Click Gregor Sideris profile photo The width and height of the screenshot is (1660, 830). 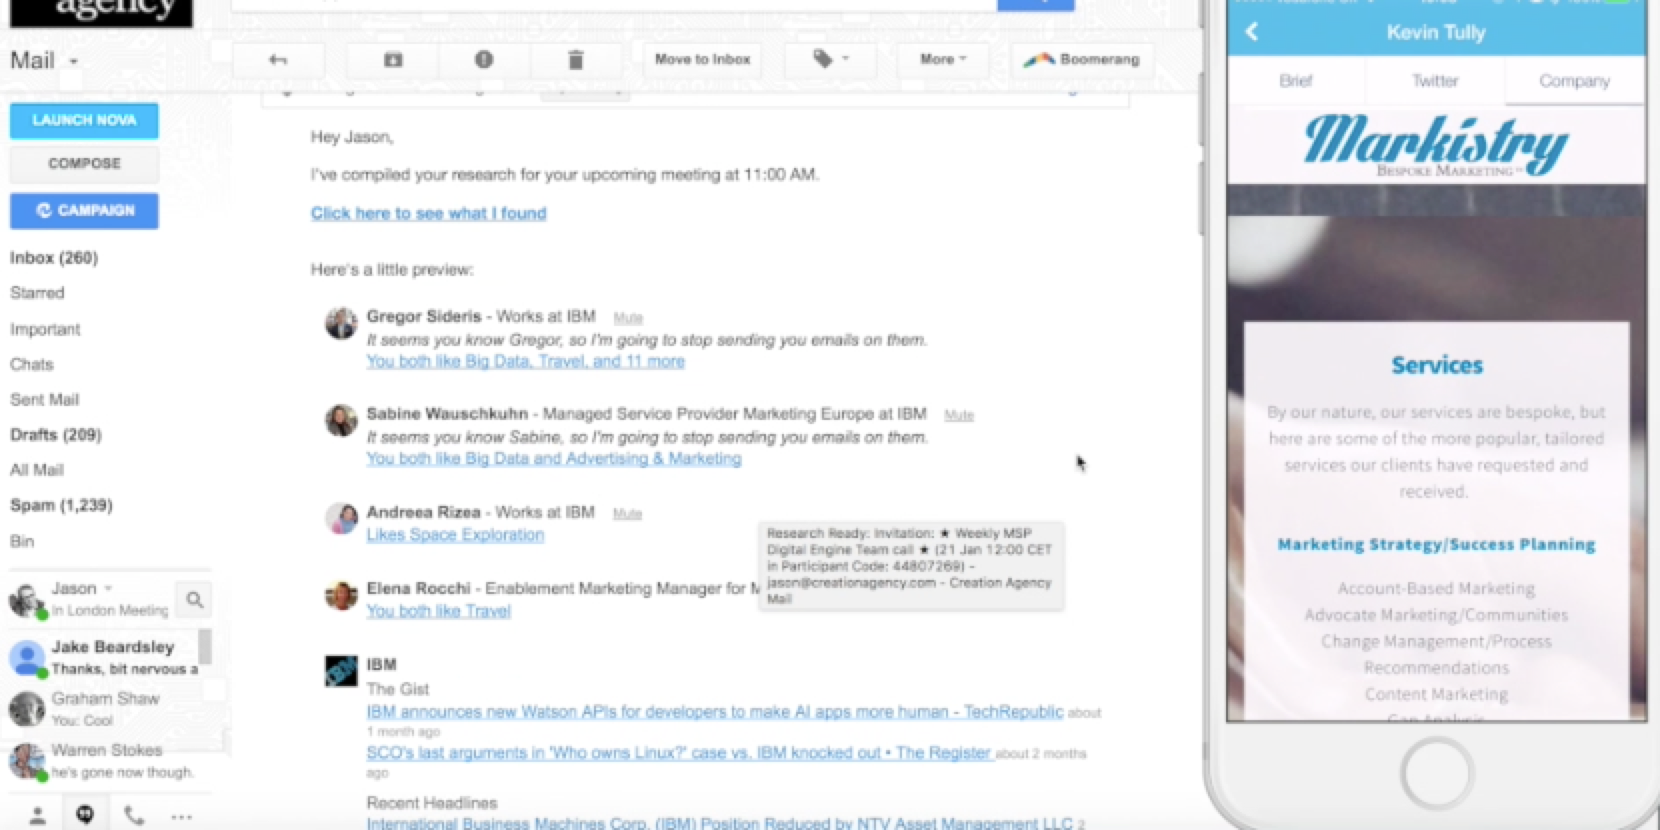click(x=341, y=323)
